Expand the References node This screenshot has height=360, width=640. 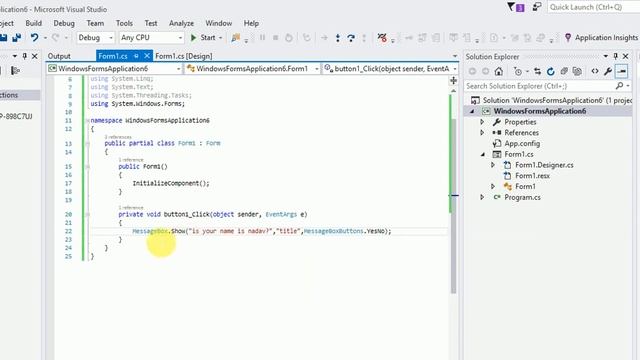[x=482, y=133]
